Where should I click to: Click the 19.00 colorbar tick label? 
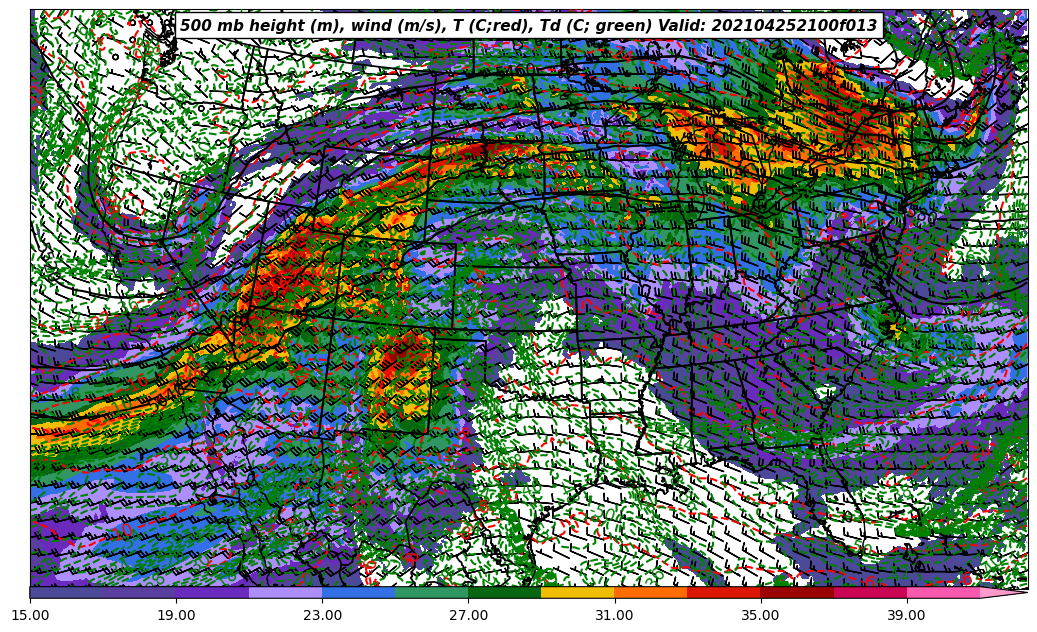176,616
